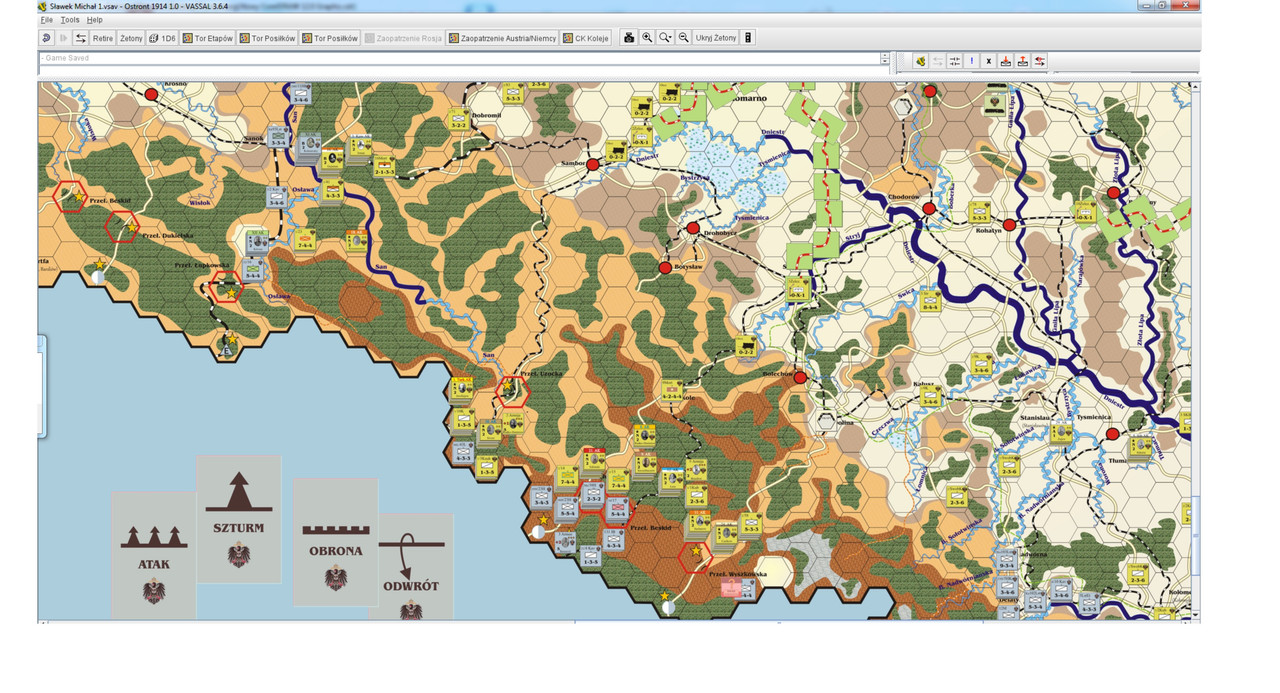Click the red down-arrow tray icon

[1006, 61]
